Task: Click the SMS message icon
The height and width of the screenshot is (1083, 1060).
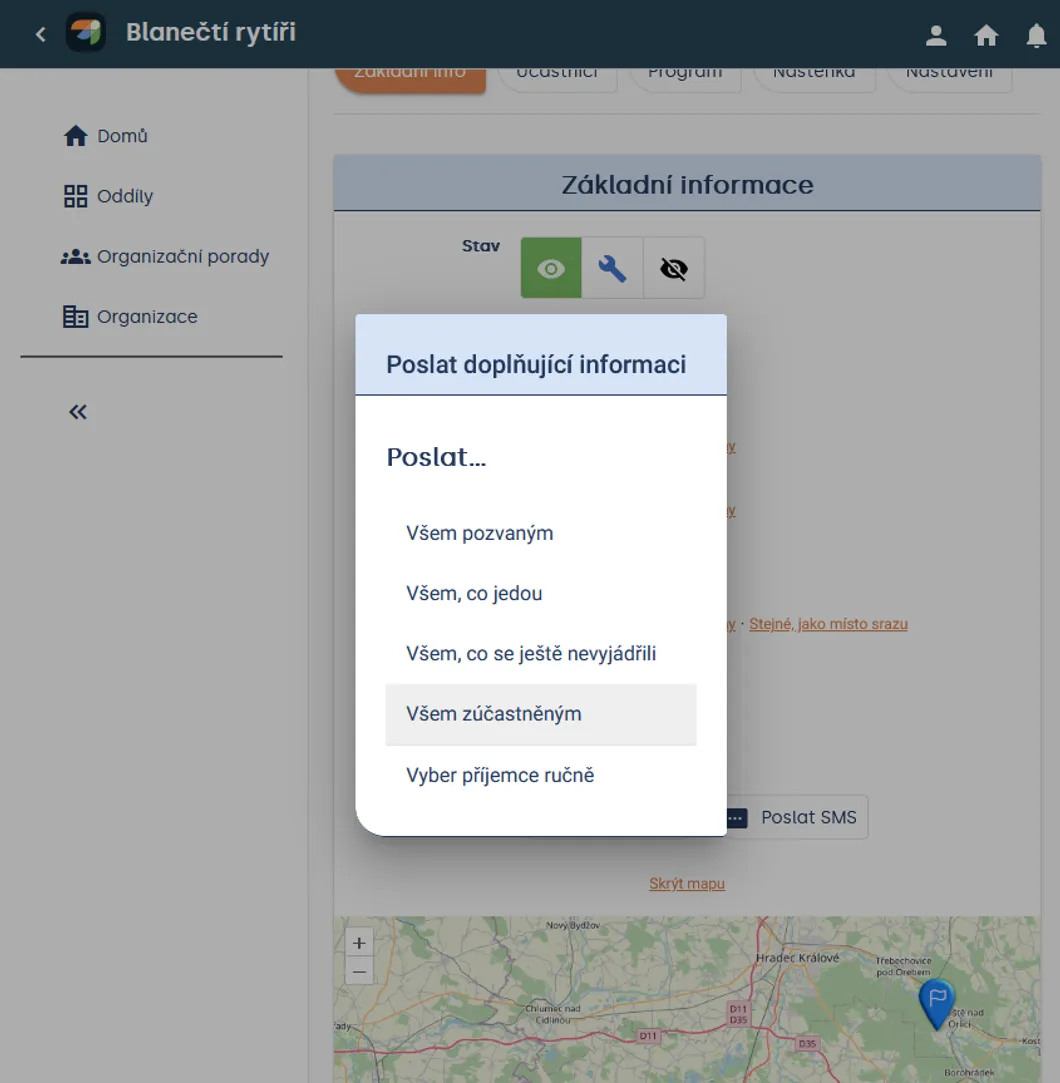Action: coord(737,818)
